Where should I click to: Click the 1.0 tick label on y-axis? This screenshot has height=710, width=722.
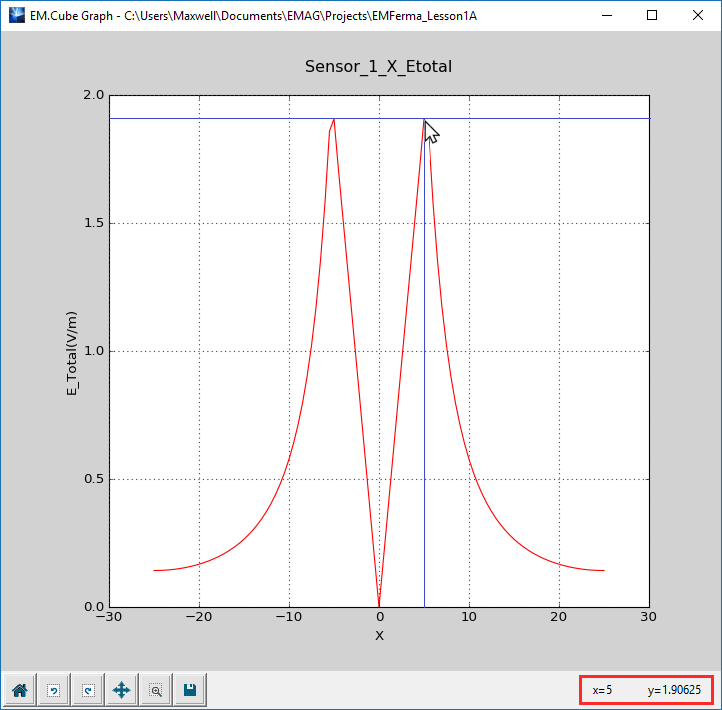[92, 351]
